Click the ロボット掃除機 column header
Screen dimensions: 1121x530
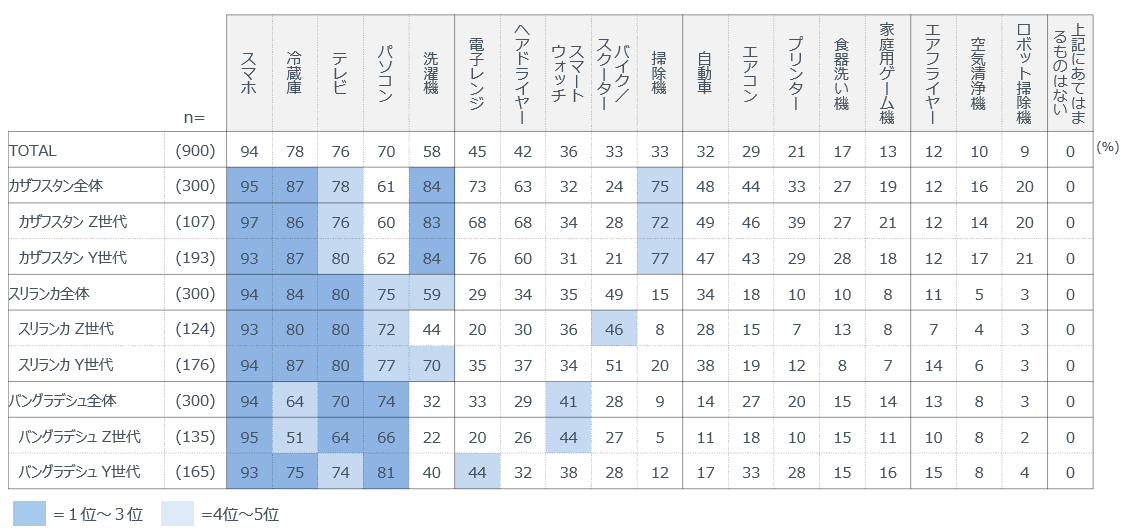pyautogui.click(x=1023, y=73)
